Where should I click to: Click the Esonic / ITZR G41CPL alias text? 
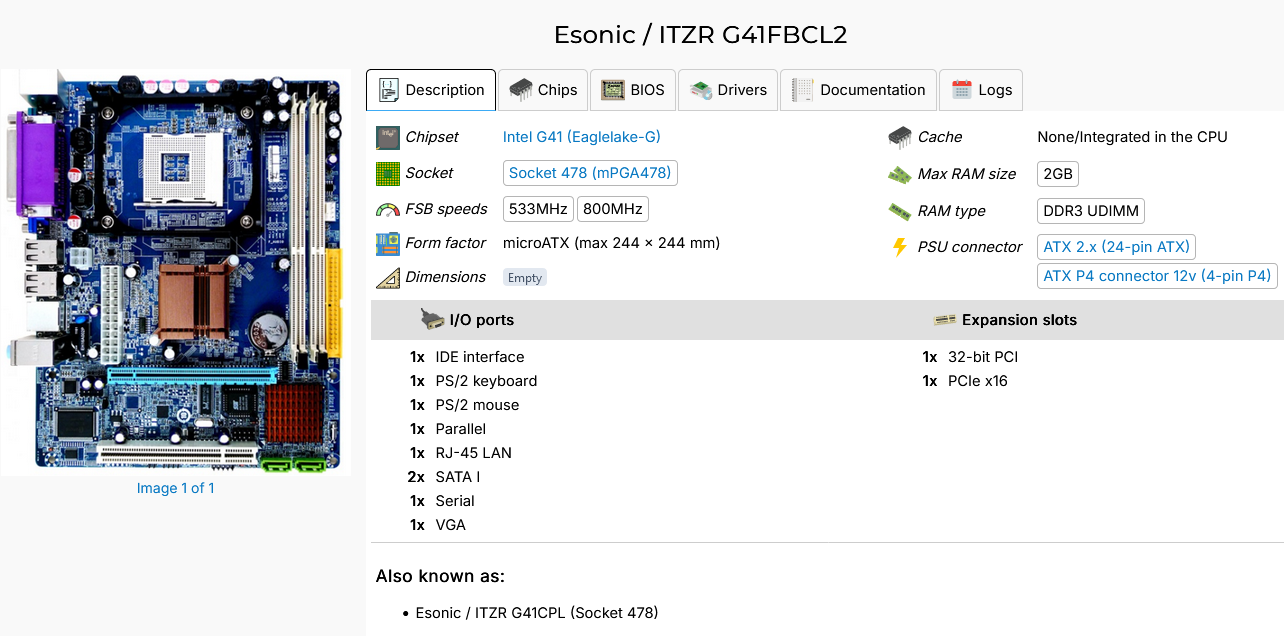pos(537,613)
